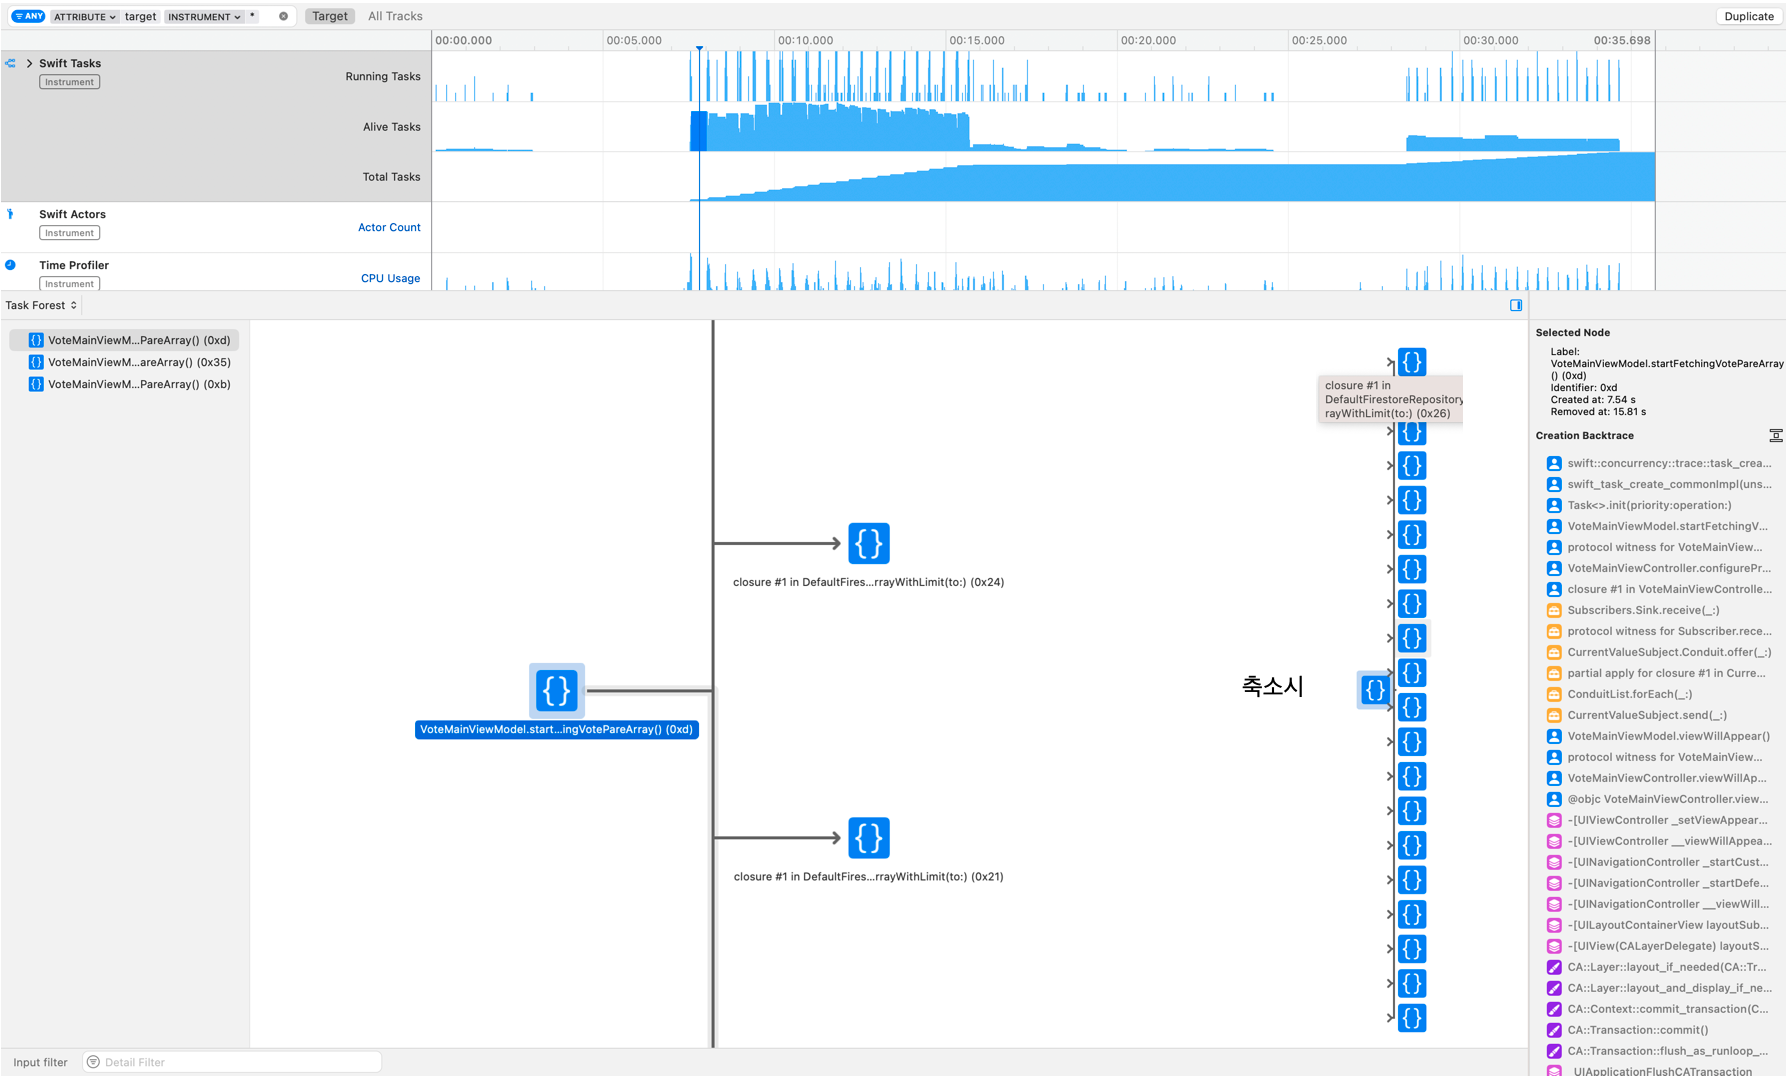Collapse the Creation Backtrace frames icon
The height and width of the screenshot is (1079, 1786).
[1775, 435]
